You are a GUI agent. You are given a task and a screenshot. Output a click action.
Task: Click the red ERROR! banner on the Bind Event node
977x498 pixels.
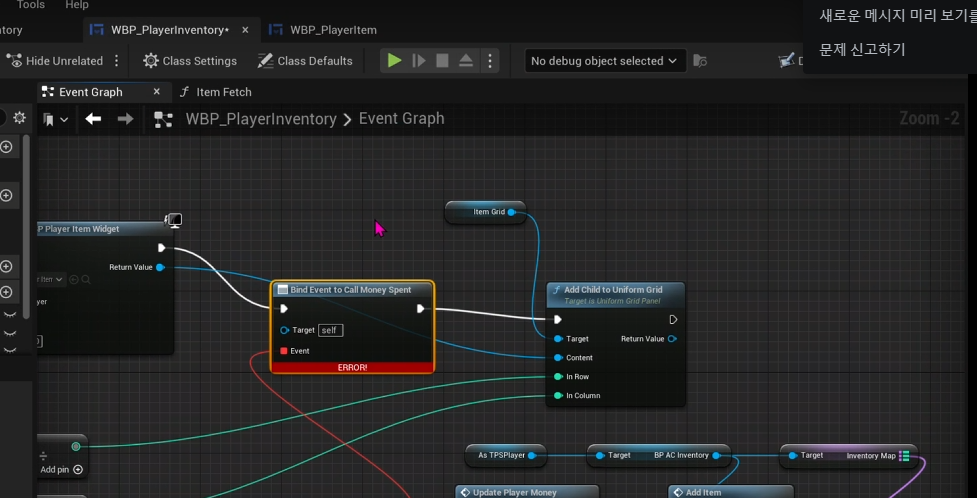[353, 368]
